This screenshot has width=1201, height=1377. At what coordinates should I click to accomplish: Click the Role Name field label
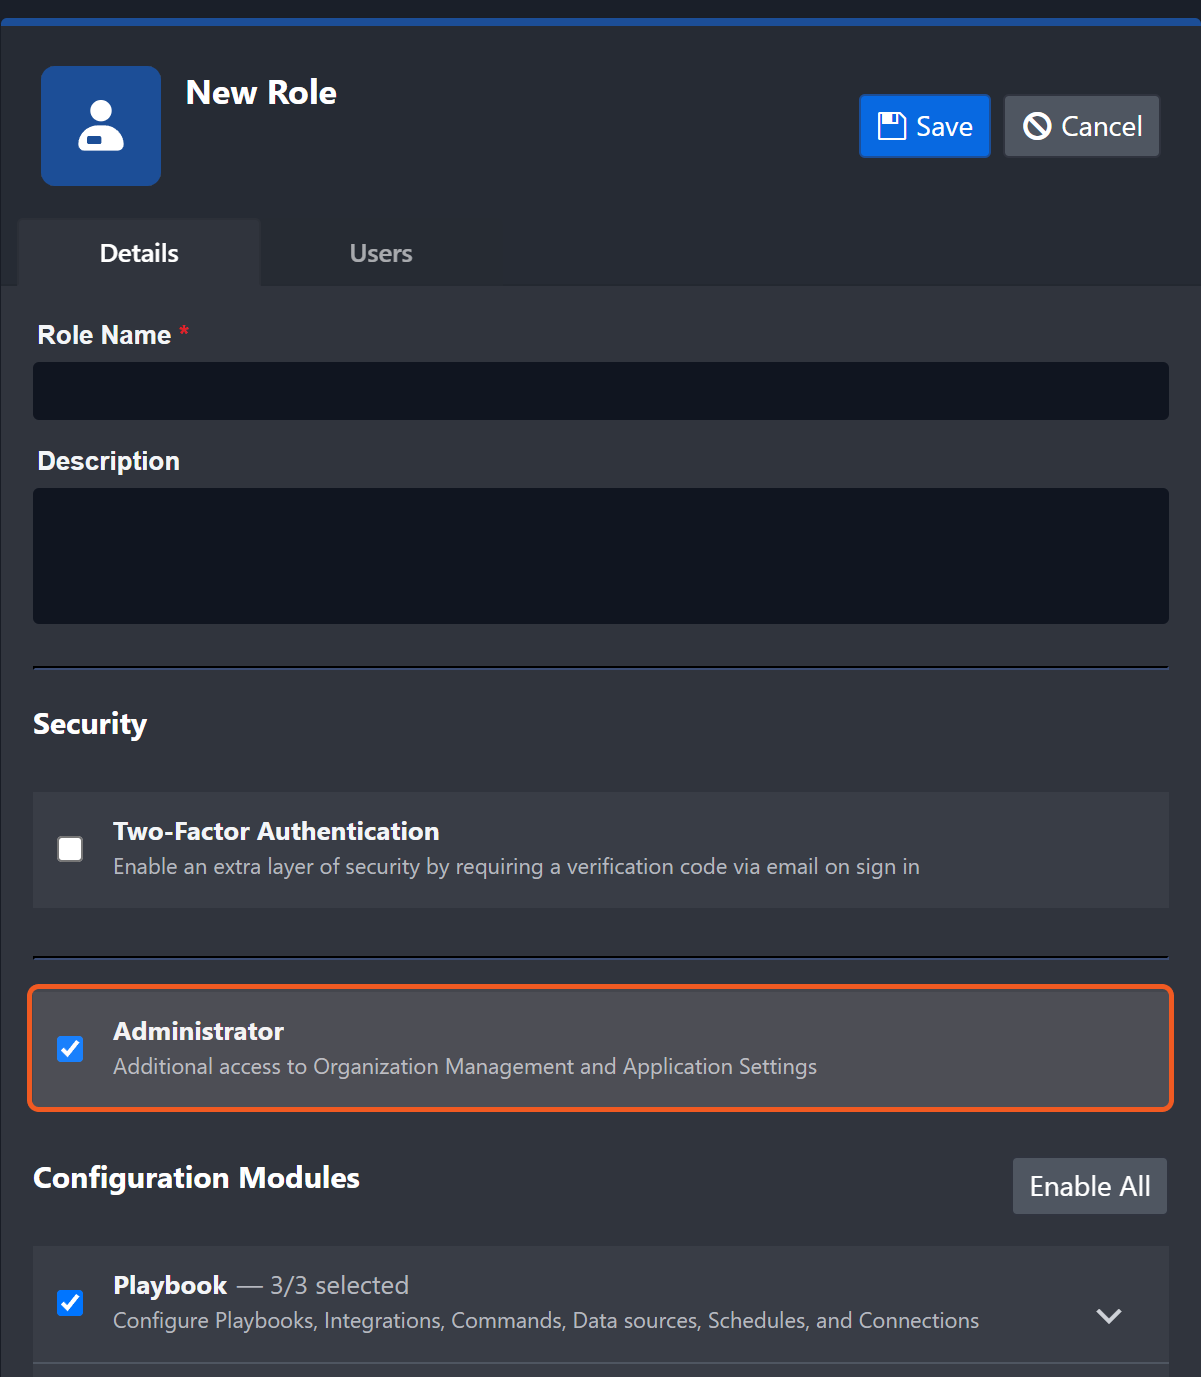(x=104, y=335)
